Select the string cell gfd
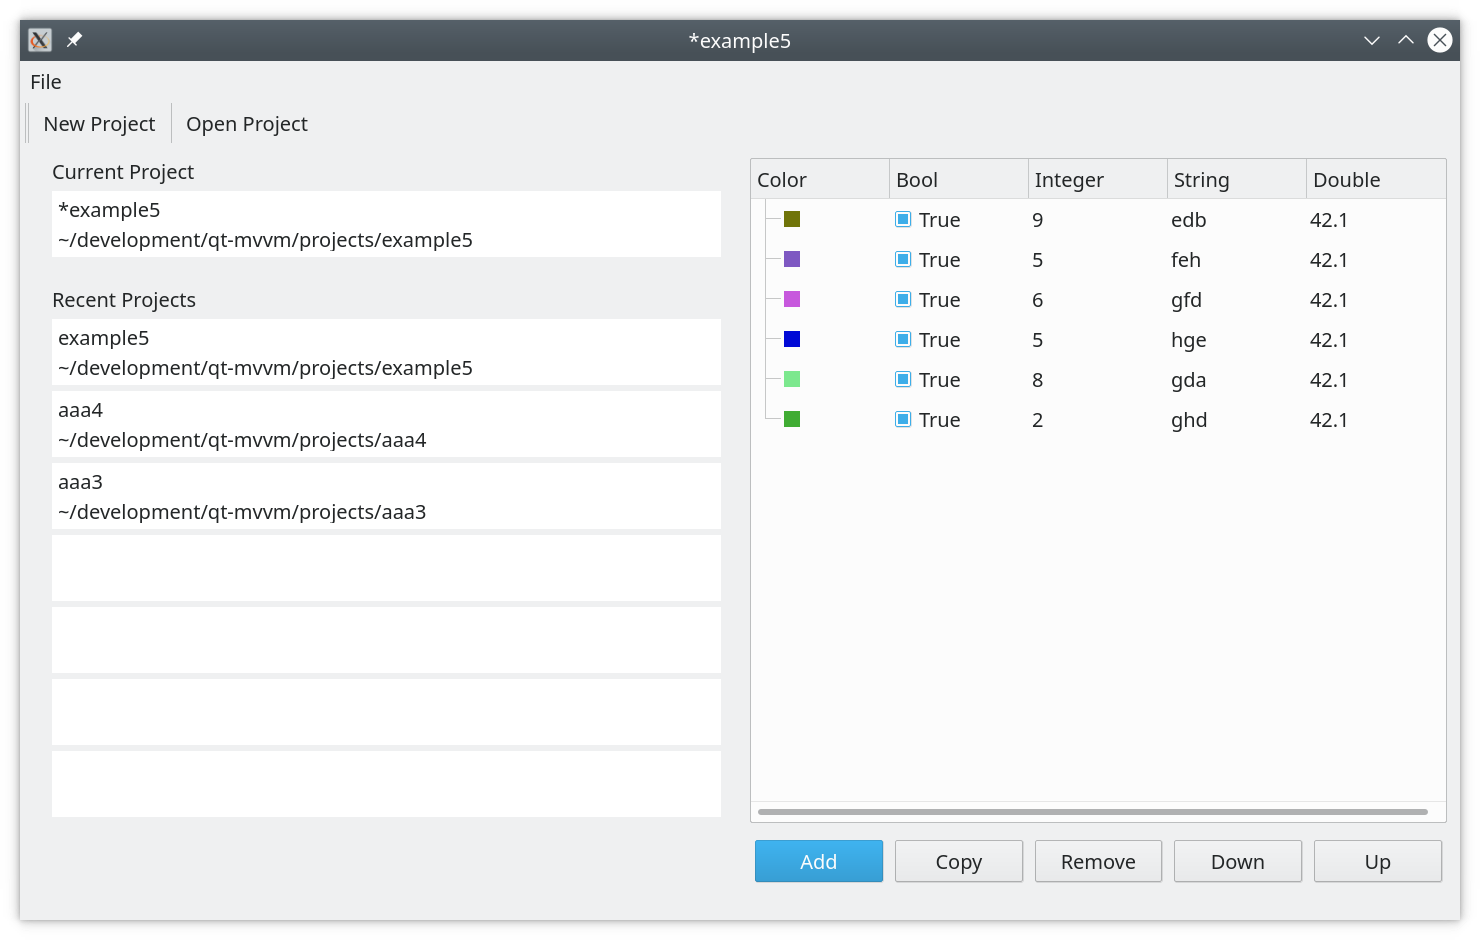1480x940 pixels. [x=1187, y=300]
